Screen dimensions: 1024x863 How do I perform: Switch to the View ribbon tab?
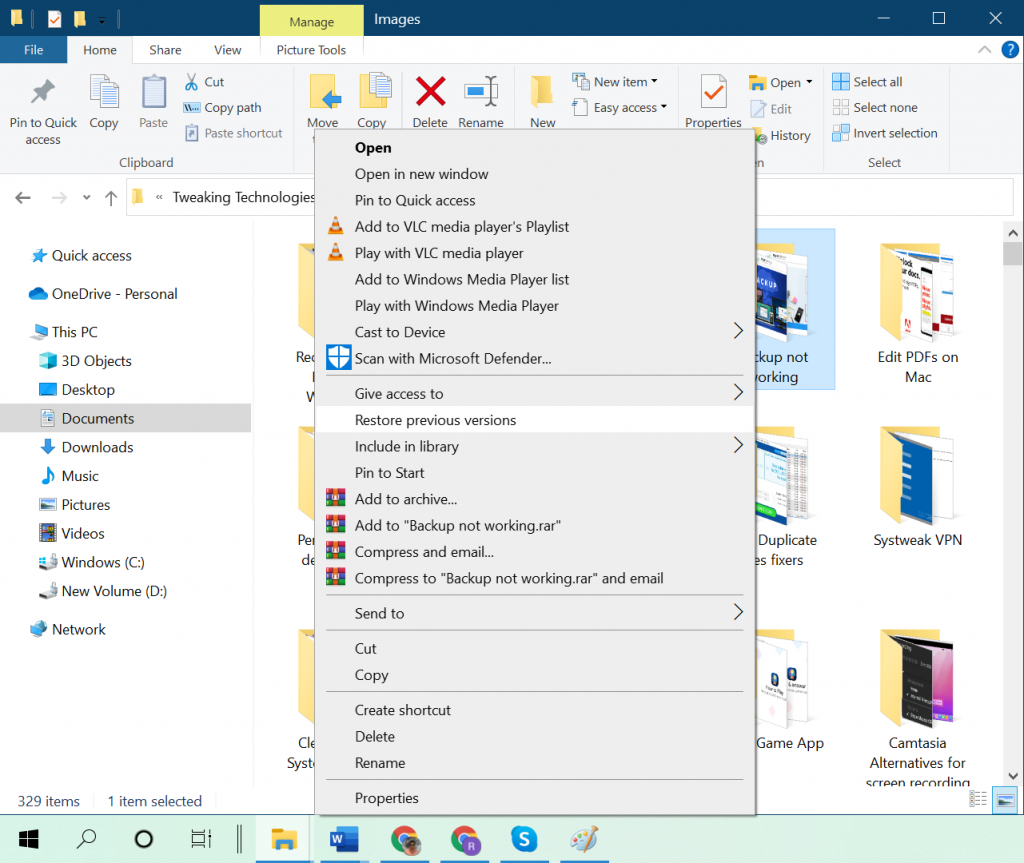click(x=227, y=49)
